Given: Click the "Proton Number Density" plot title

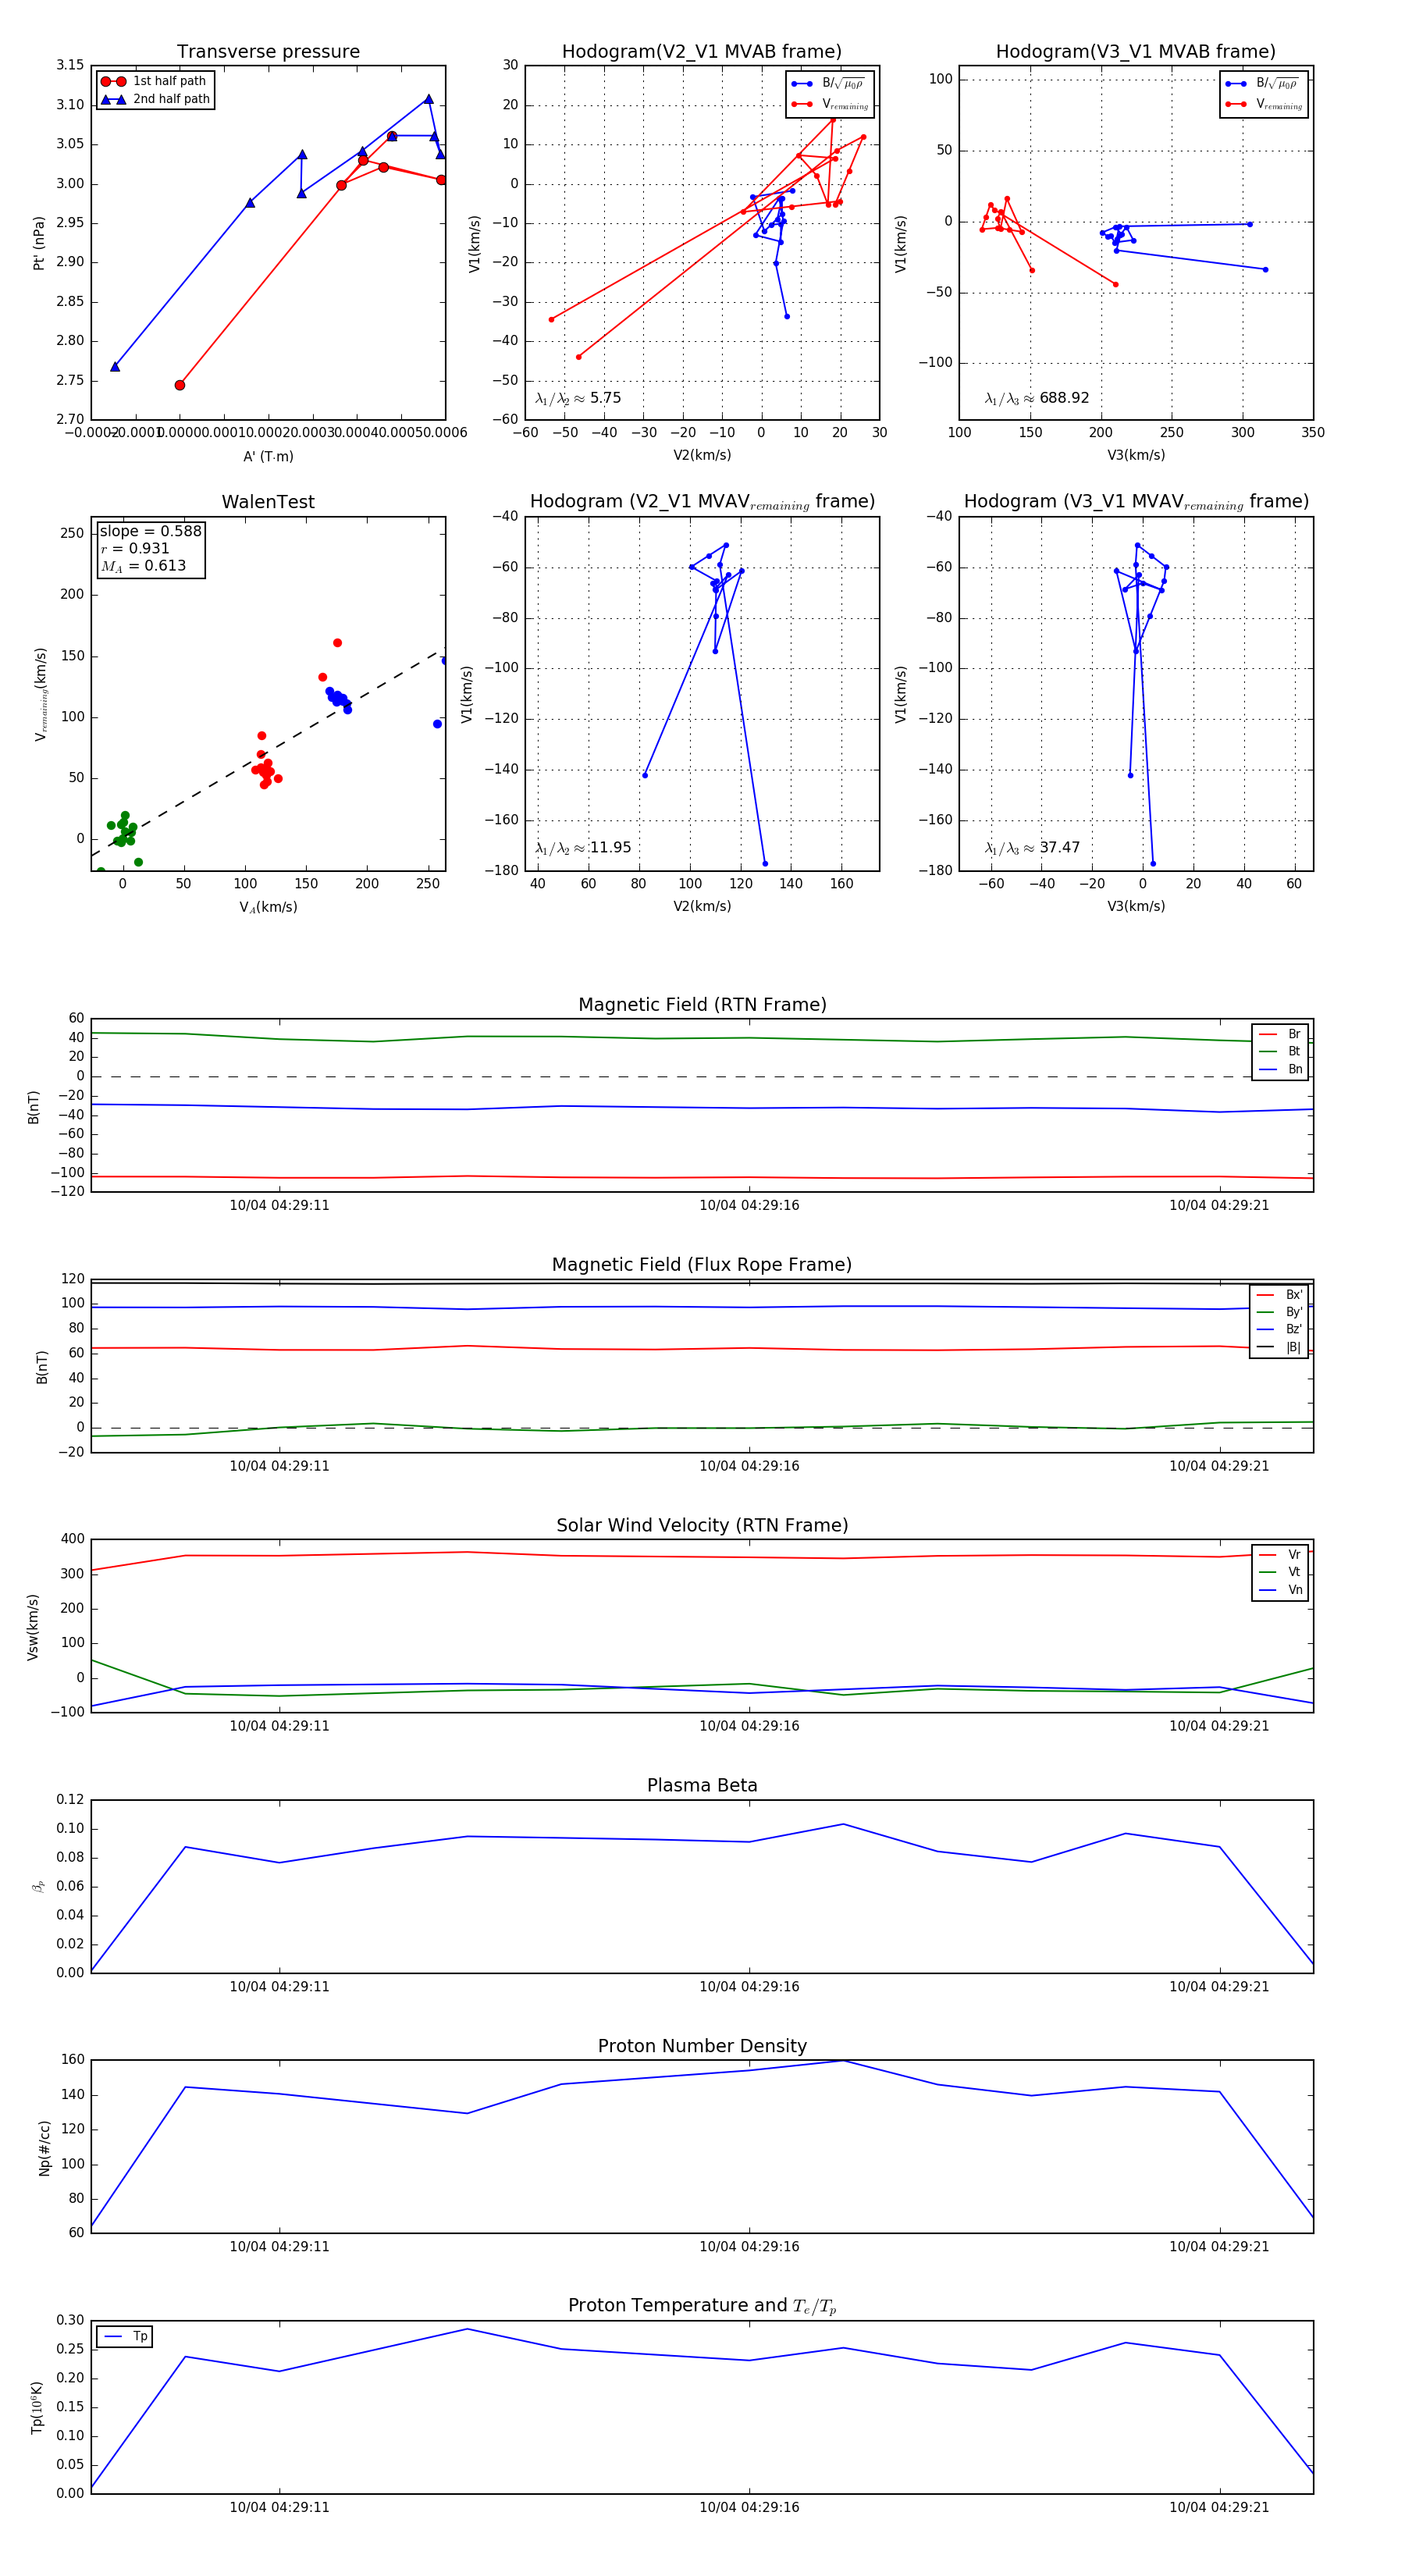Looking at the screenshot, I should click(702, 2046).
